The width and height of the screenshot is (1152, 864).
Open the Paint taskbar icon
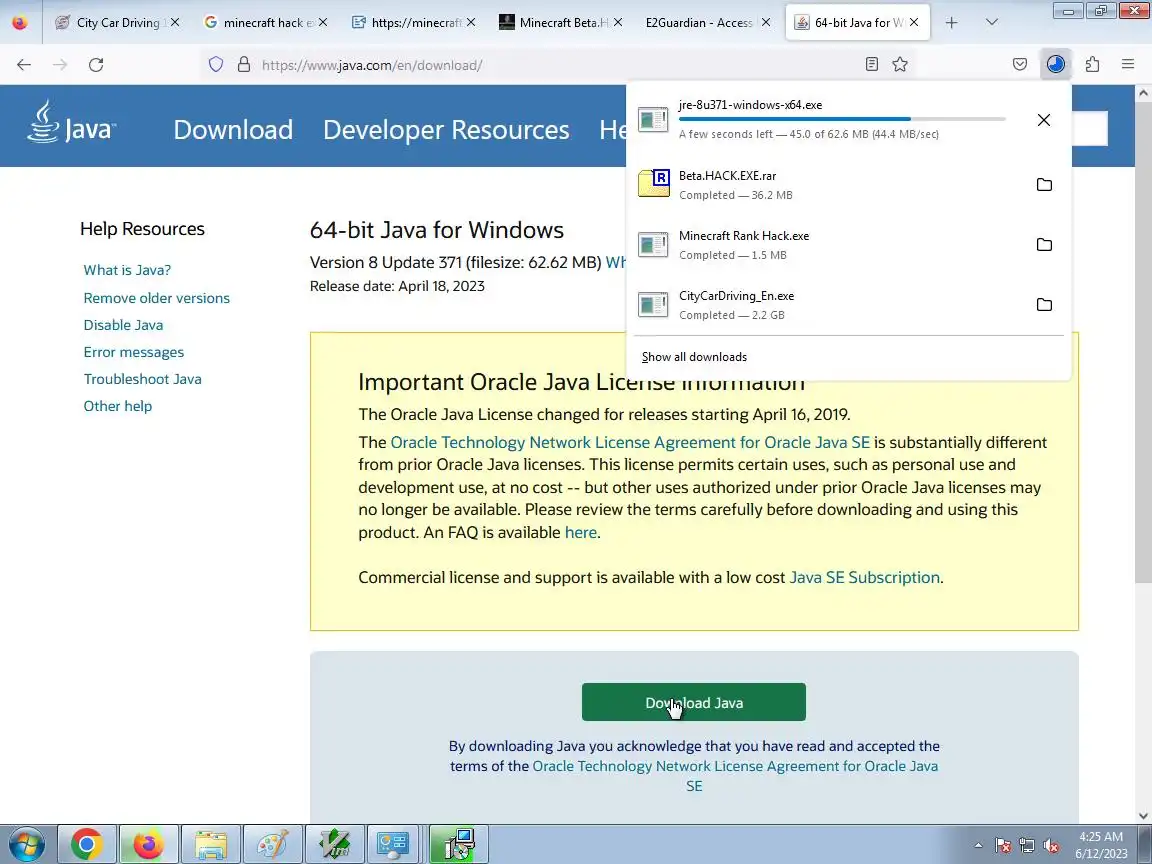pyautogui.click(x=273, y=844)
